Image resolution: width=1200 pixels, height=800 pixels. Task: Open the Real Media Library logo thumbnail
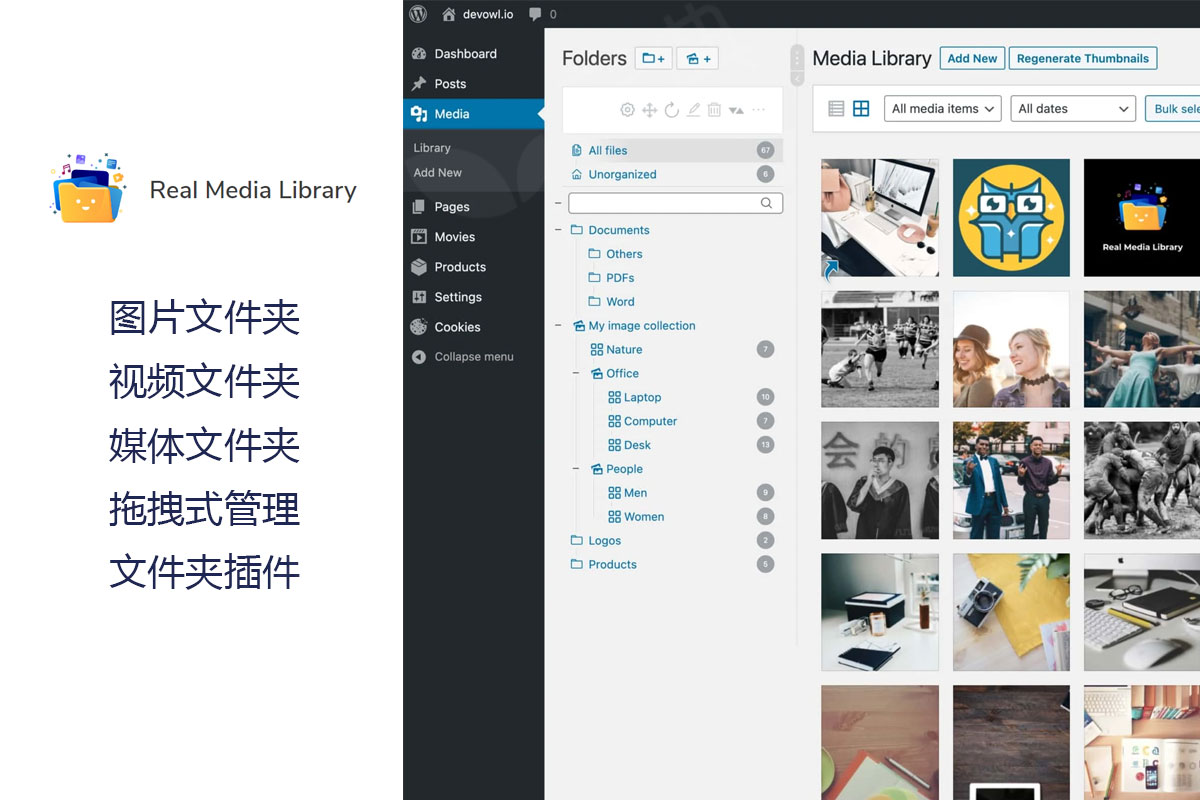tap(1142, 217)
